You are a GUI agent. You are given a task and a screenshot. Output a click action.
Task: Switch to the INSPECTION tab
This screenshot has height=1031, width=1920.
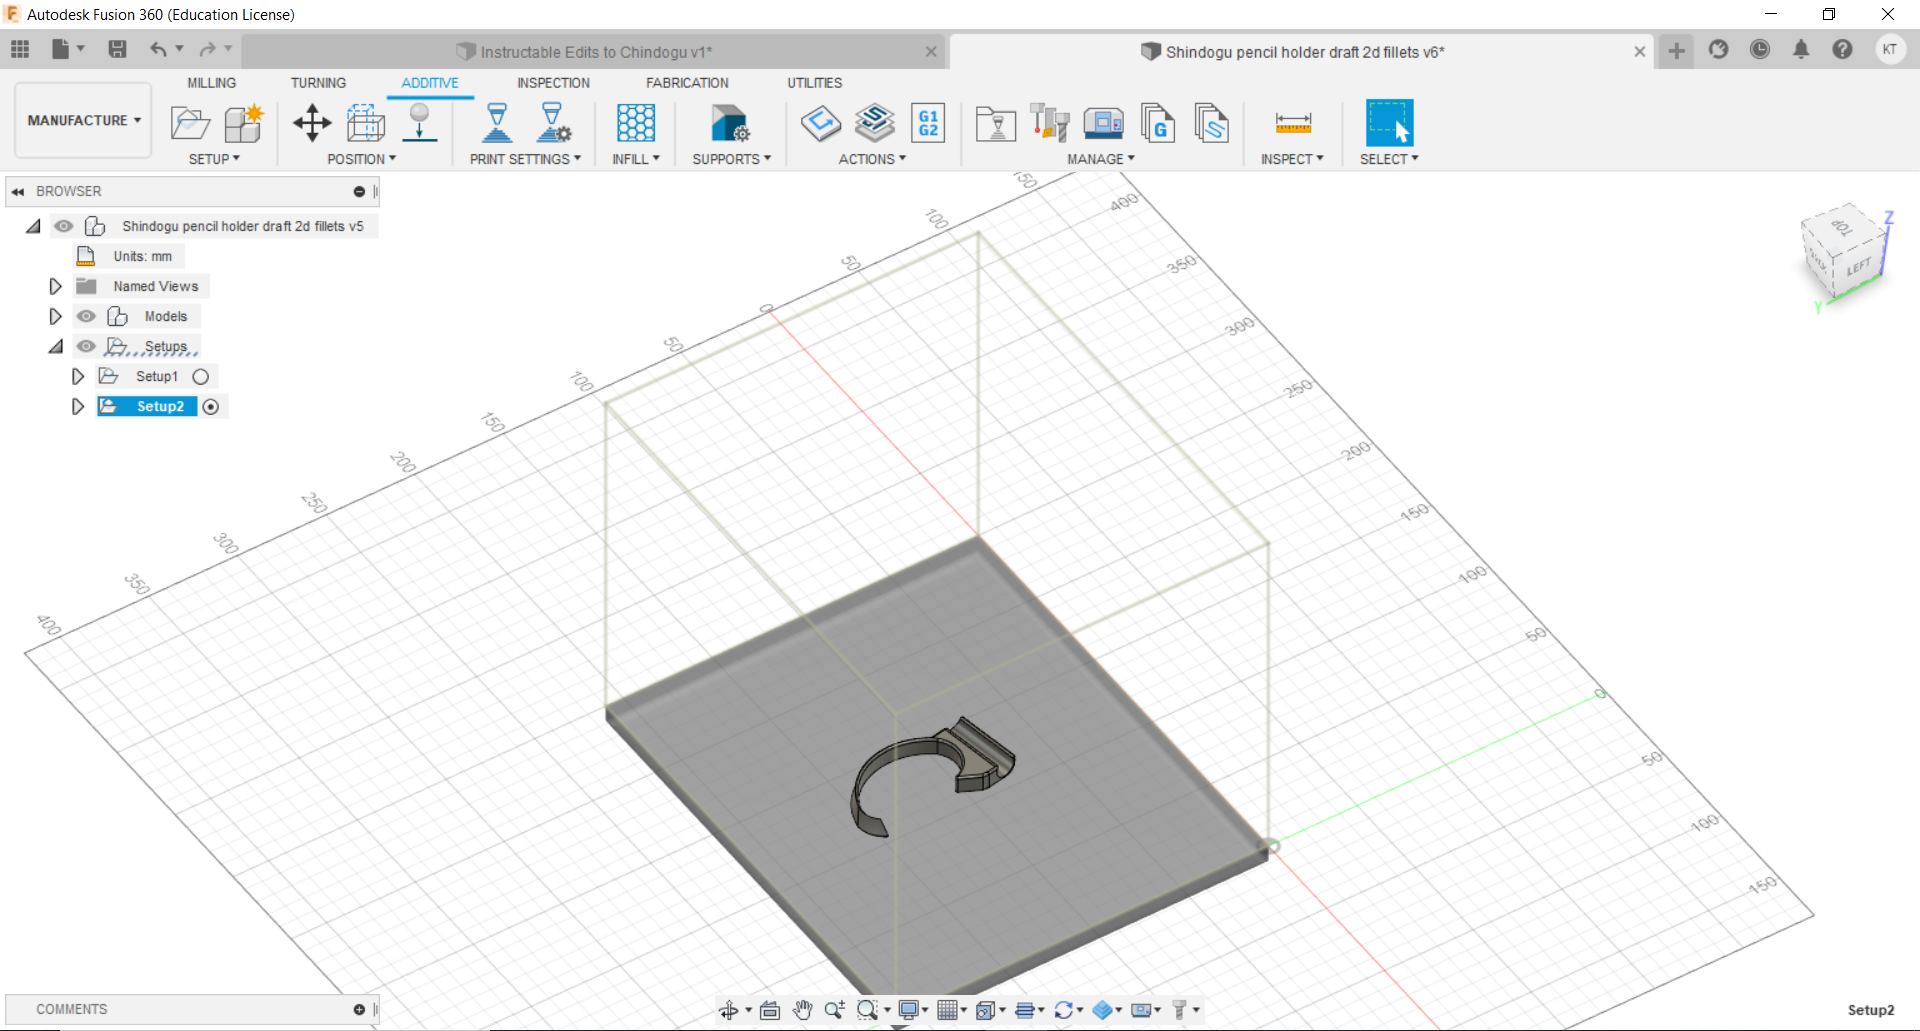[x=553, y=83]
